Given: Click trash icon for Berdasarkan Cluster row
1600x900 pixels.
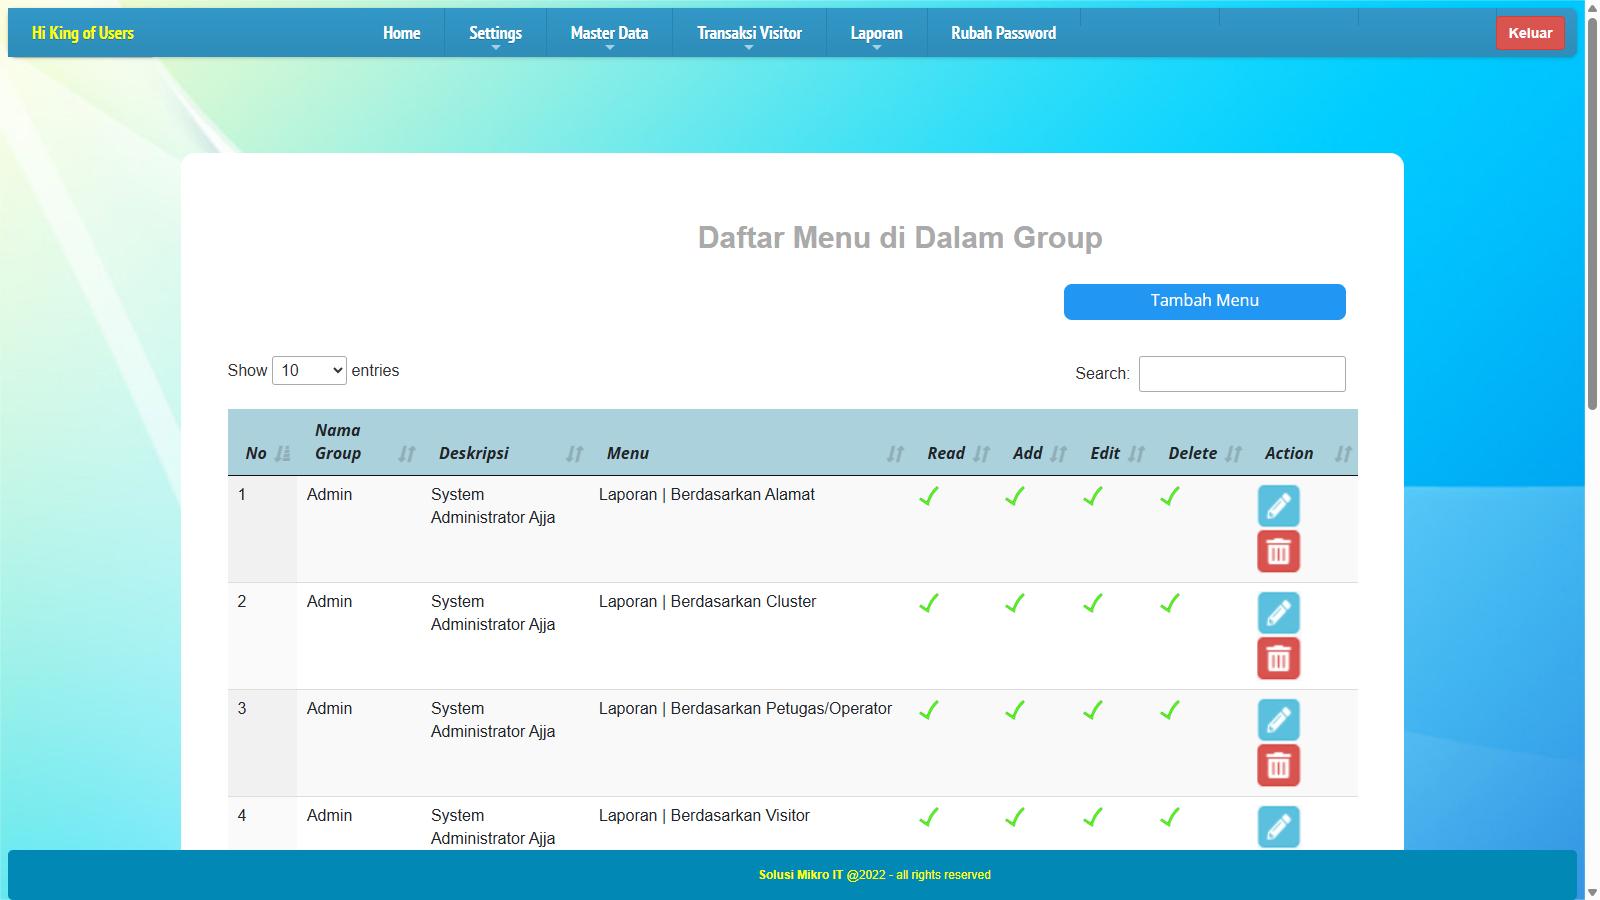Looking at the screenshot, I should [x=1278, y=659].
